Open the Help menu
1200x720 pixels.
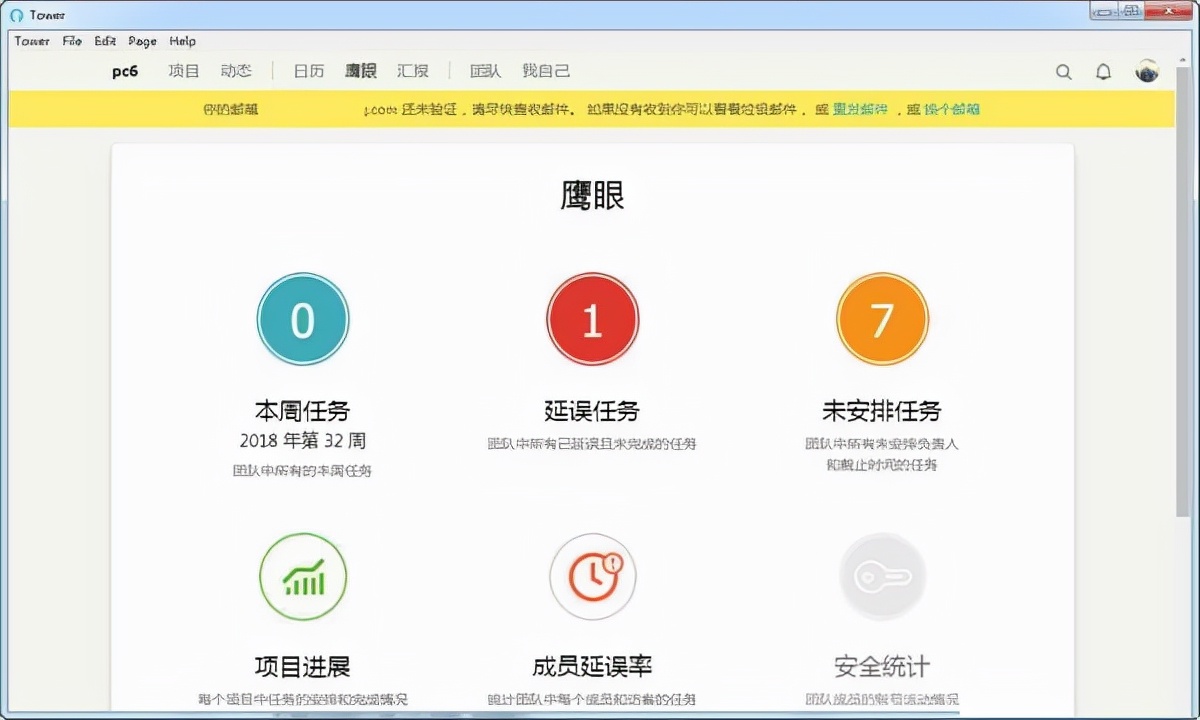(183, 41)
